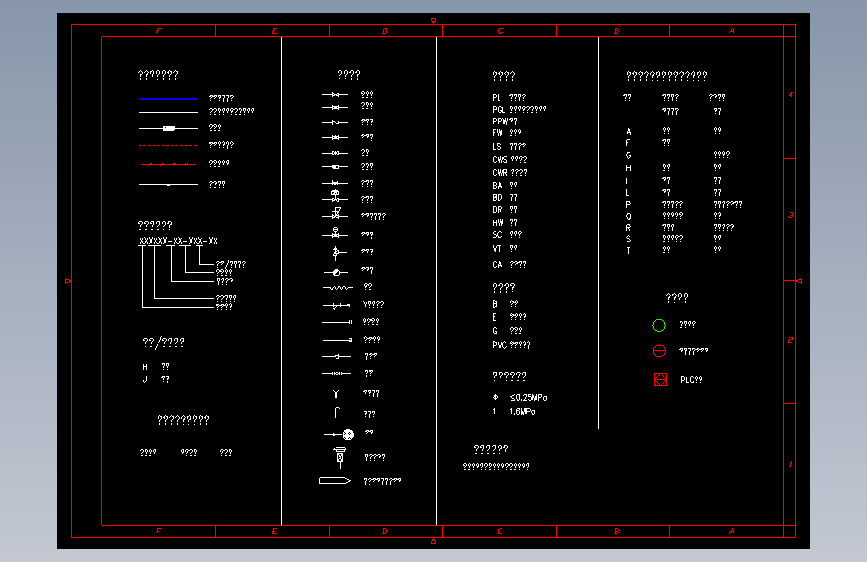867x562 pixels.
Task: Click the letter S in the right table
Action: (x=628, y=239)
